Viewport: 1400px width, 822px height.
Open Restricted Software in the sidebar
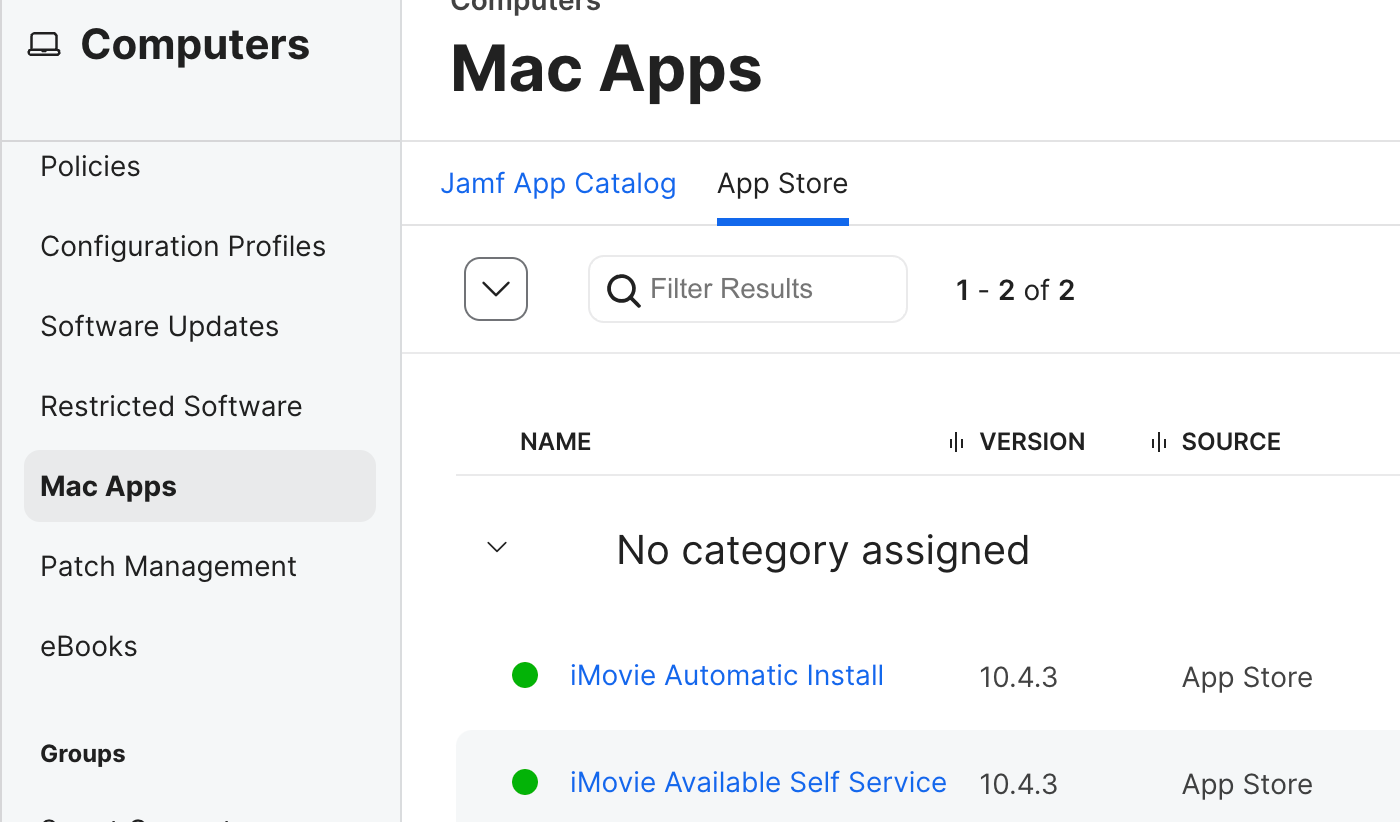point(171,406)
